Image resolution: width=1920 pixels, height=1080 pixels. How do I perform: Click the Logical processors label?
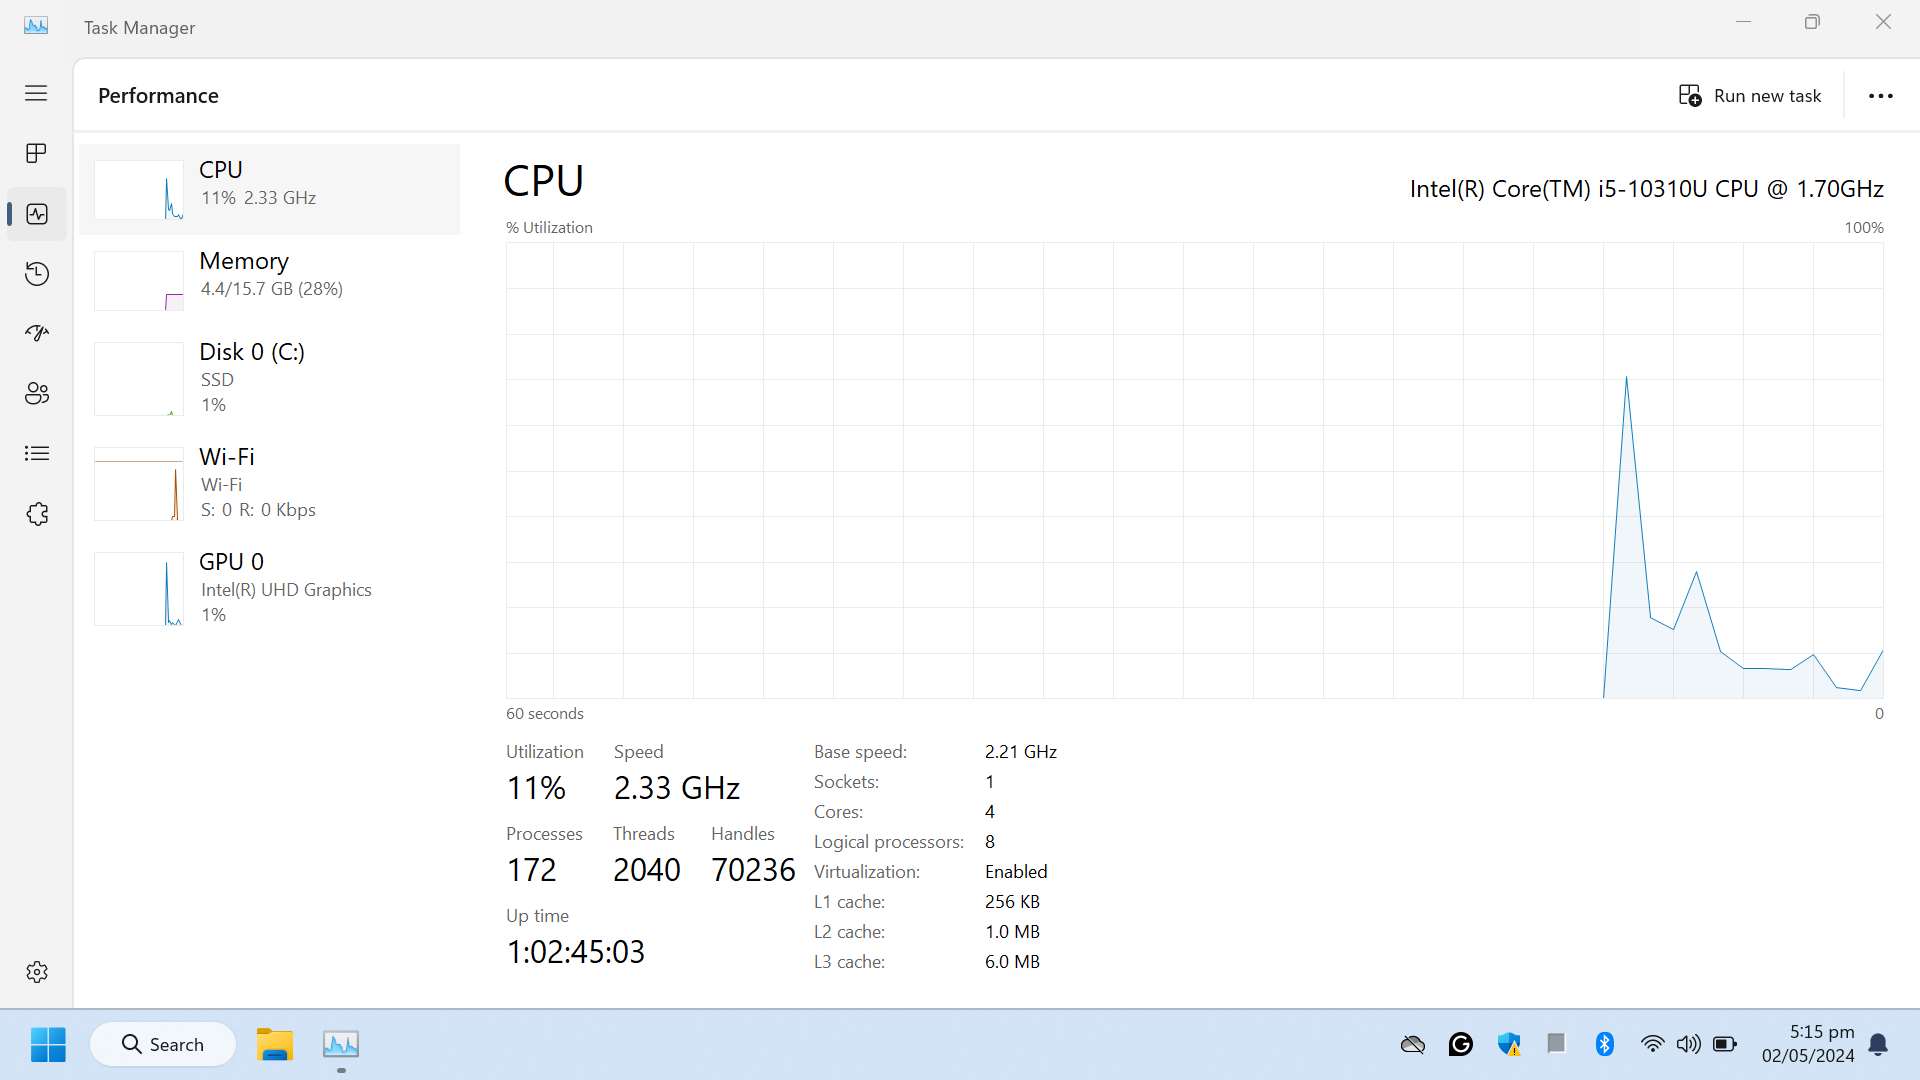(889, 842)
